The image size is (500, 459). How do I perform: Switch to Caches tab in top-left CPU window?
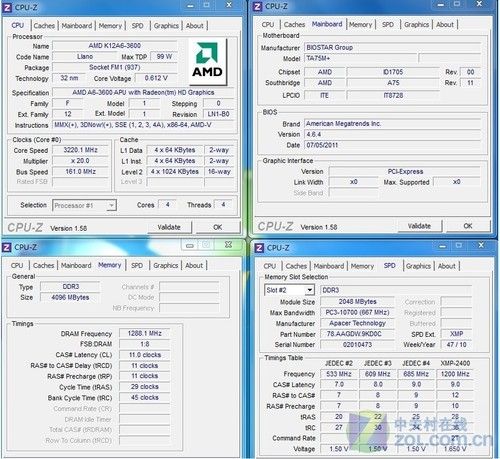tap(44, 26)
